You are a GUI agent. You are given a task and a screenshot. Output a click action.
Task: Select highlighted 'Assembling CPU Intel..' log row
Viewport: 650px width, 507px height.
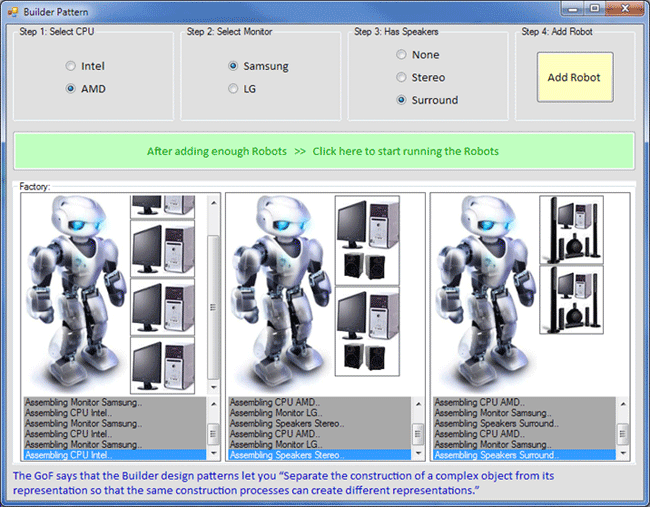click(115, 455)
